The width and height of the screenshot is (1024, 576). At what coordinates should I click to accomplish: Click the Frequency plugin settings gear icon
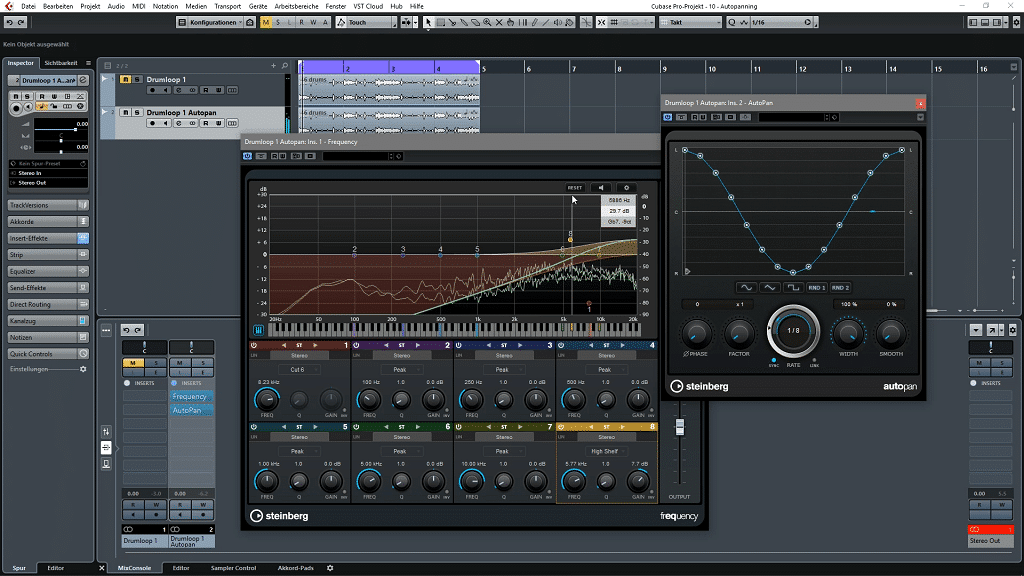coord(626,187)
